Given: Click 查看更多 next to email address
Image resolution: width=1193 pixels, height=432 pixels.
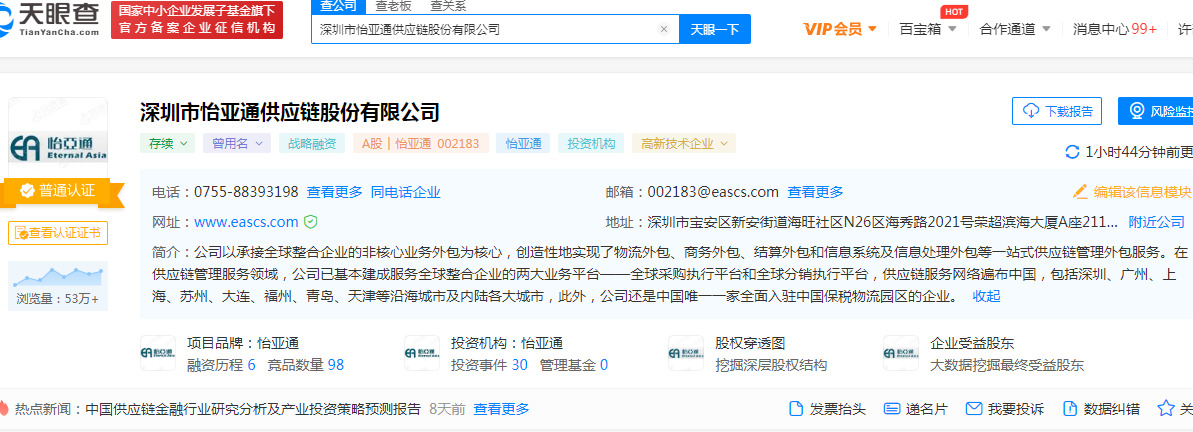Looking at the screenshot, I should point(815,192).
